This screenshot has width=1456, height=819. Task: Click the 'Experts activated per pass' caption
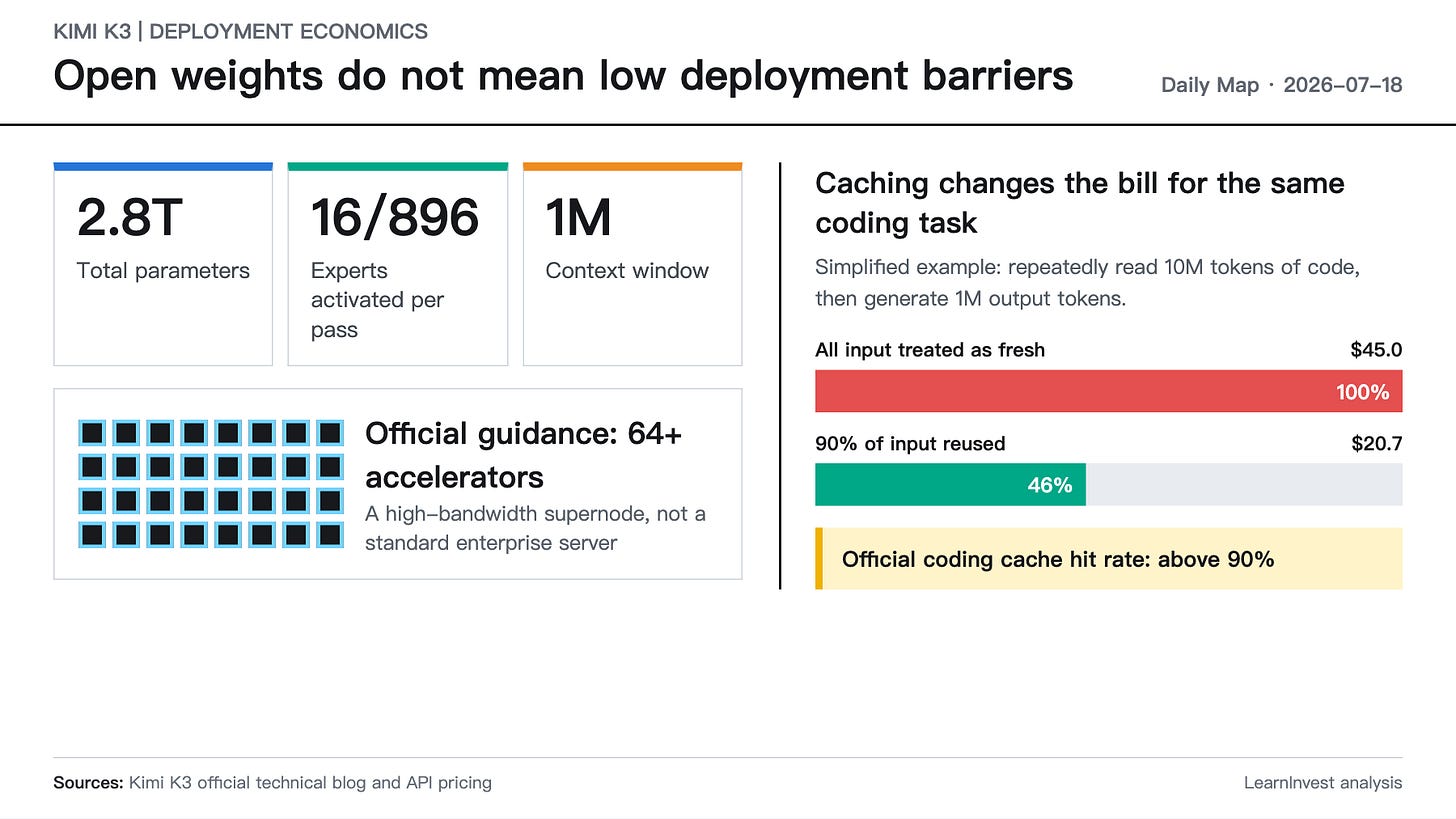coord(377,300)
